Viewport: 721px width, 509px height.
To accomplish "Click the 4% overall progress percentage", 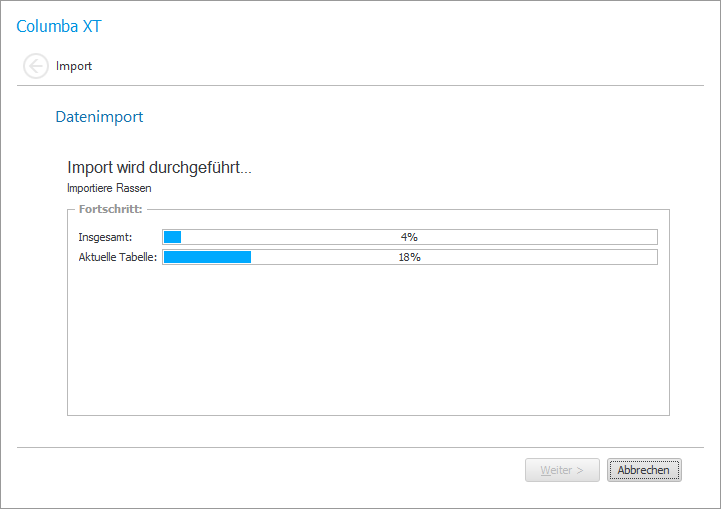I will tap(408, 237).
